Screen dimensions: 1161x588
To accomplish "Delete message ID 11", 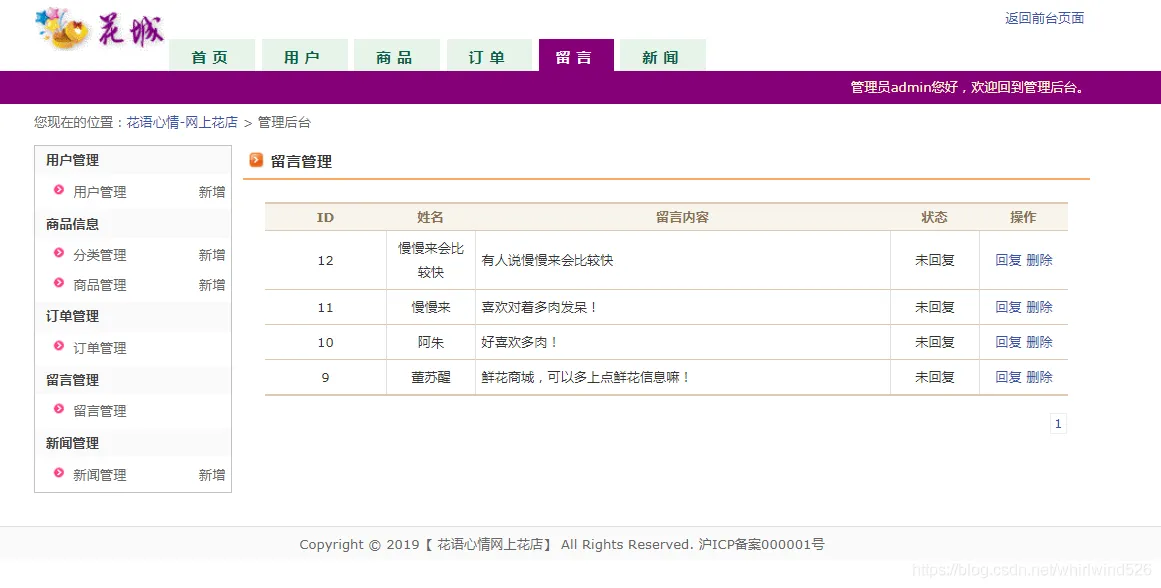I will point(1040,307).
